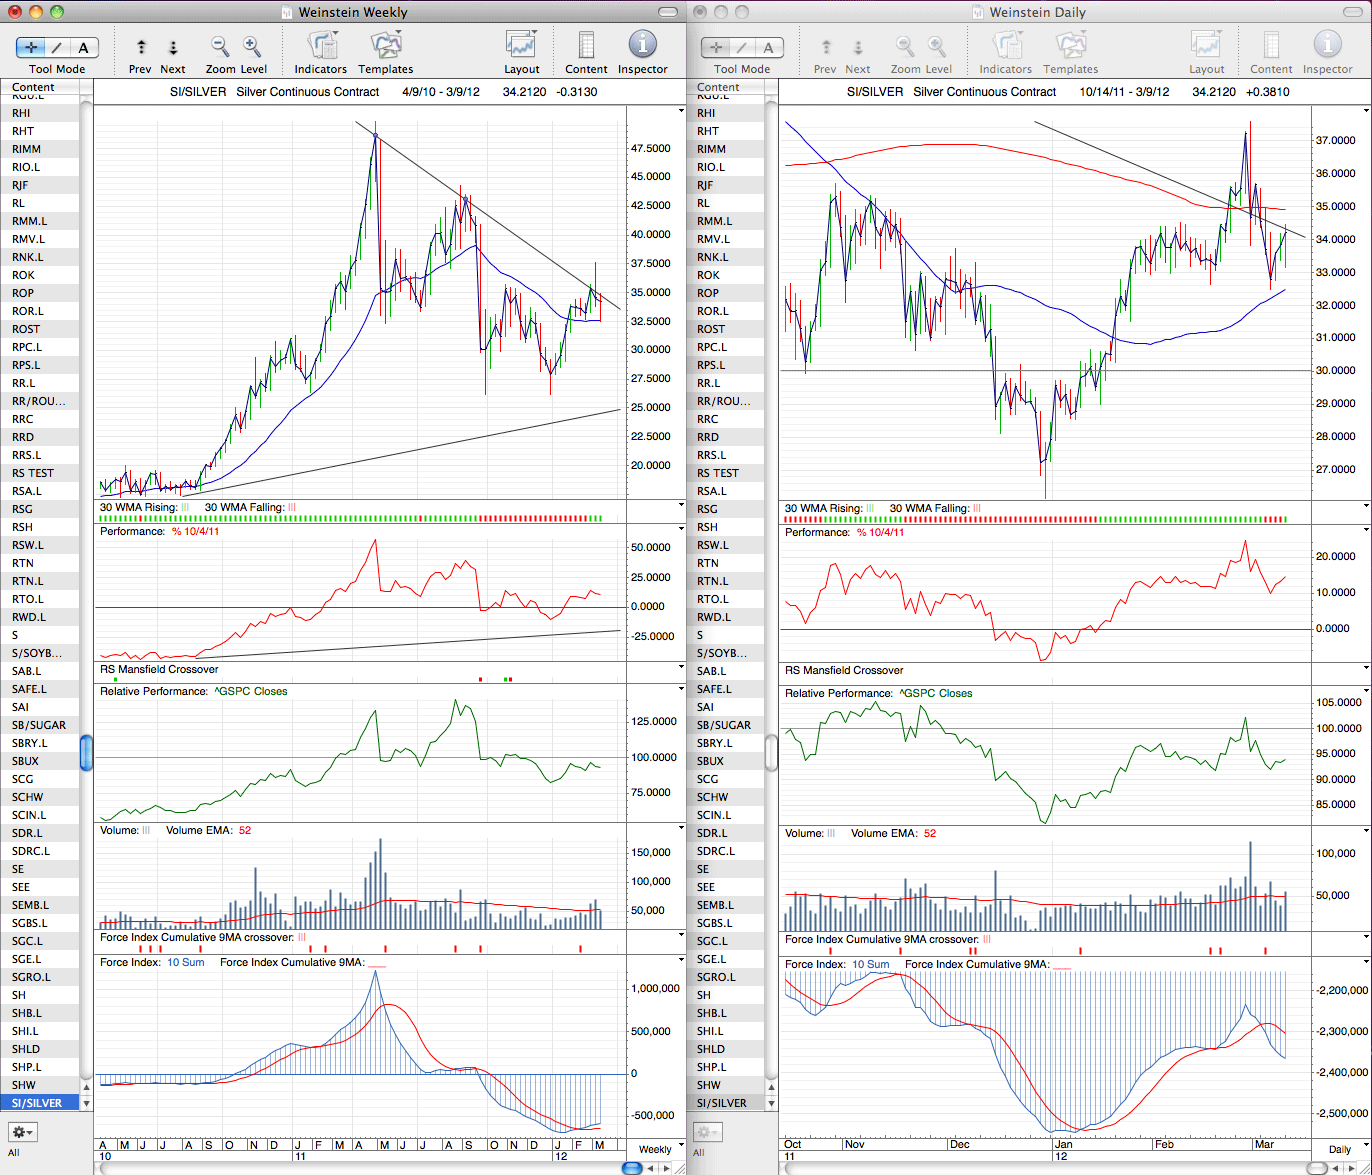Select the line drawing tool in Weinstein Weekly
Viewport: 1372px width, 1175px height.
point(57,47)
